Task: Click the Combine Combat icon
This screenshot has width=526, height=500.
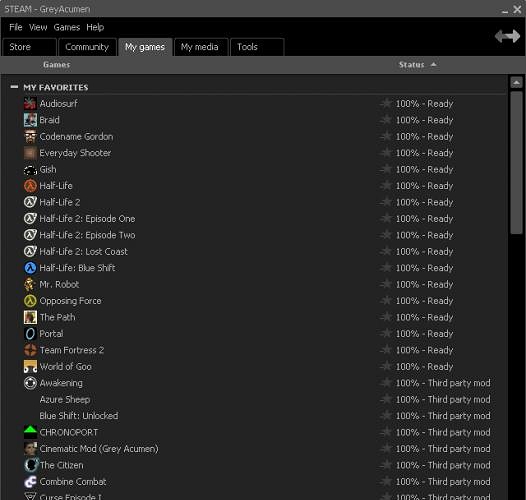Action: [x=30, y=482]
